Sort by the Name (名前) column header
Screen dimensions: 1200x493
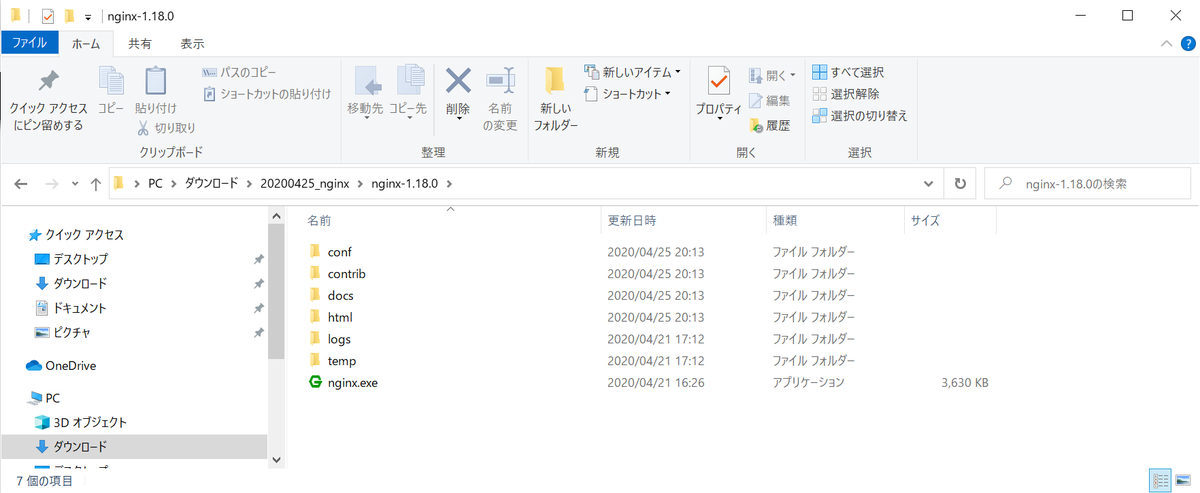tap(319, 219)
